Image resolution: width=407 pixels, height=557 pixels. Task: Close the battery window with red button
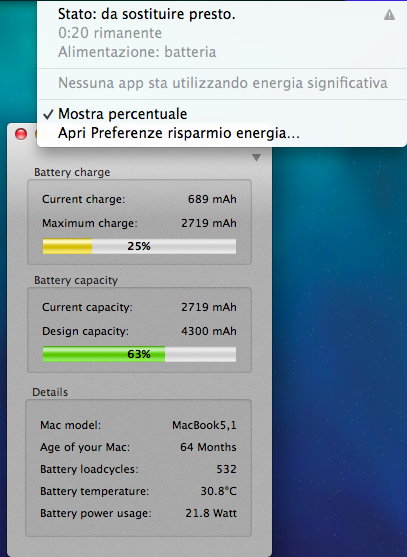tap(21, 134)
